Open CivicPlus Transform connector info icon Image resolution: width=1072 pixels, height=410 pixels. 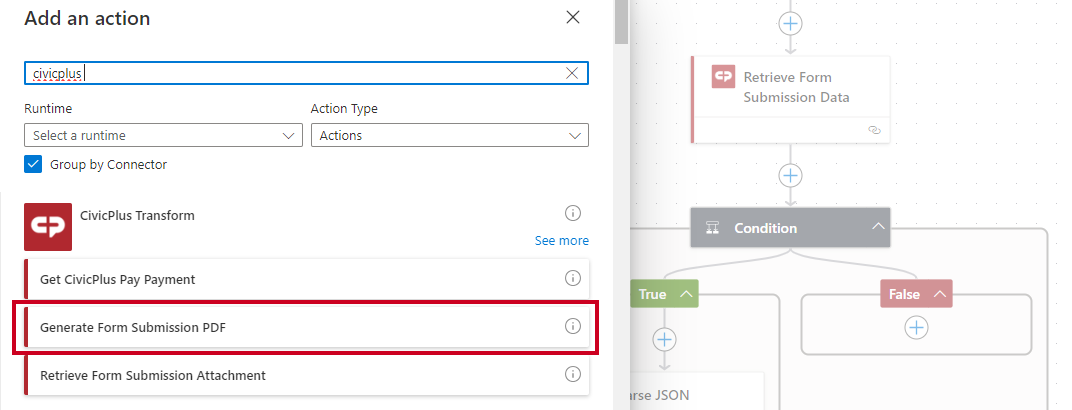pos(573,213)
